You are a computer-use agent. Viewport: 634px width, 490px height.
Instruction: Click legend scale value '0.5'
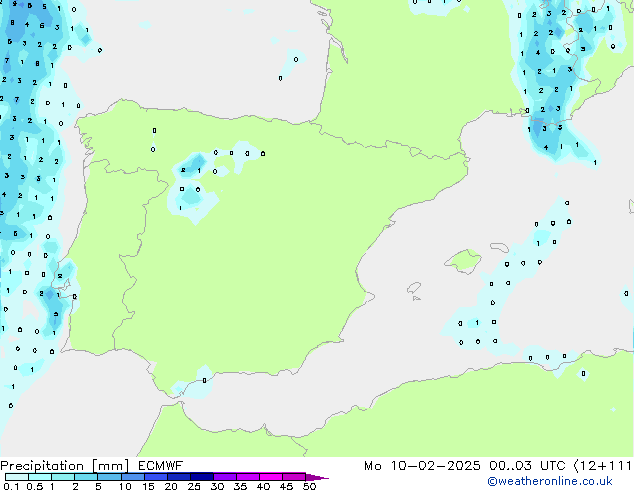pos(34,486)
